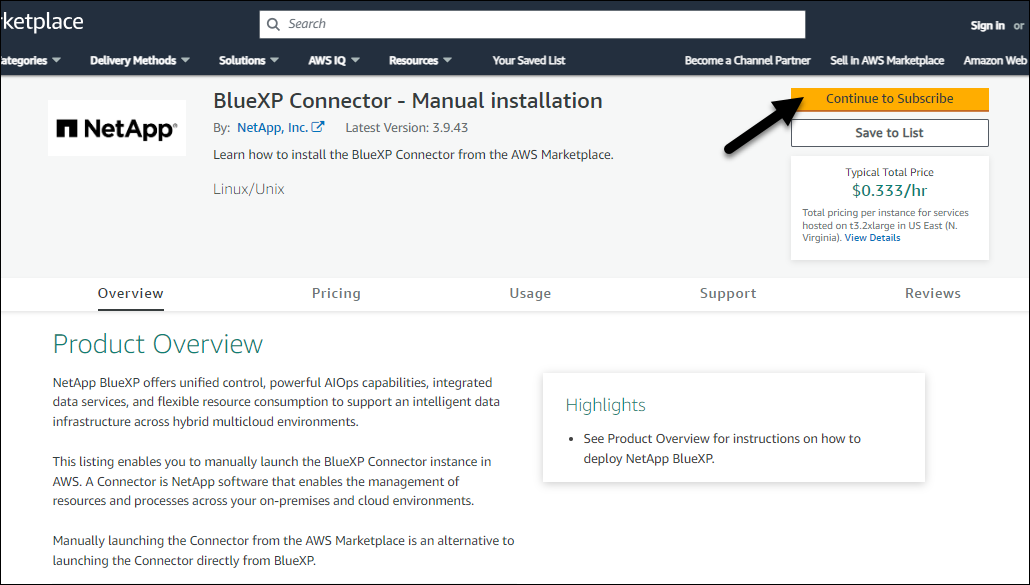Click the NetApp logo thumbnail
The image size is (1030, 585).
point(117,128)
